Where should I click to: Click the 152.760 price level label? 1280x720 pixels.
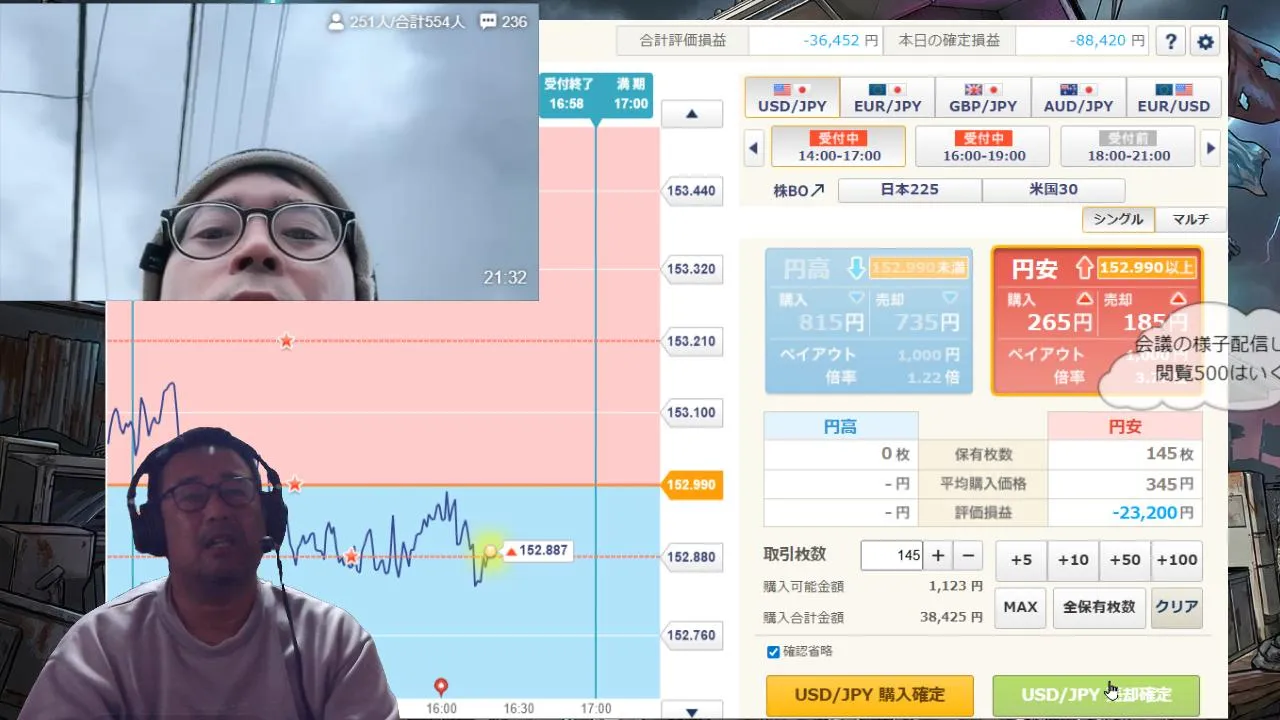click(691, 635)
